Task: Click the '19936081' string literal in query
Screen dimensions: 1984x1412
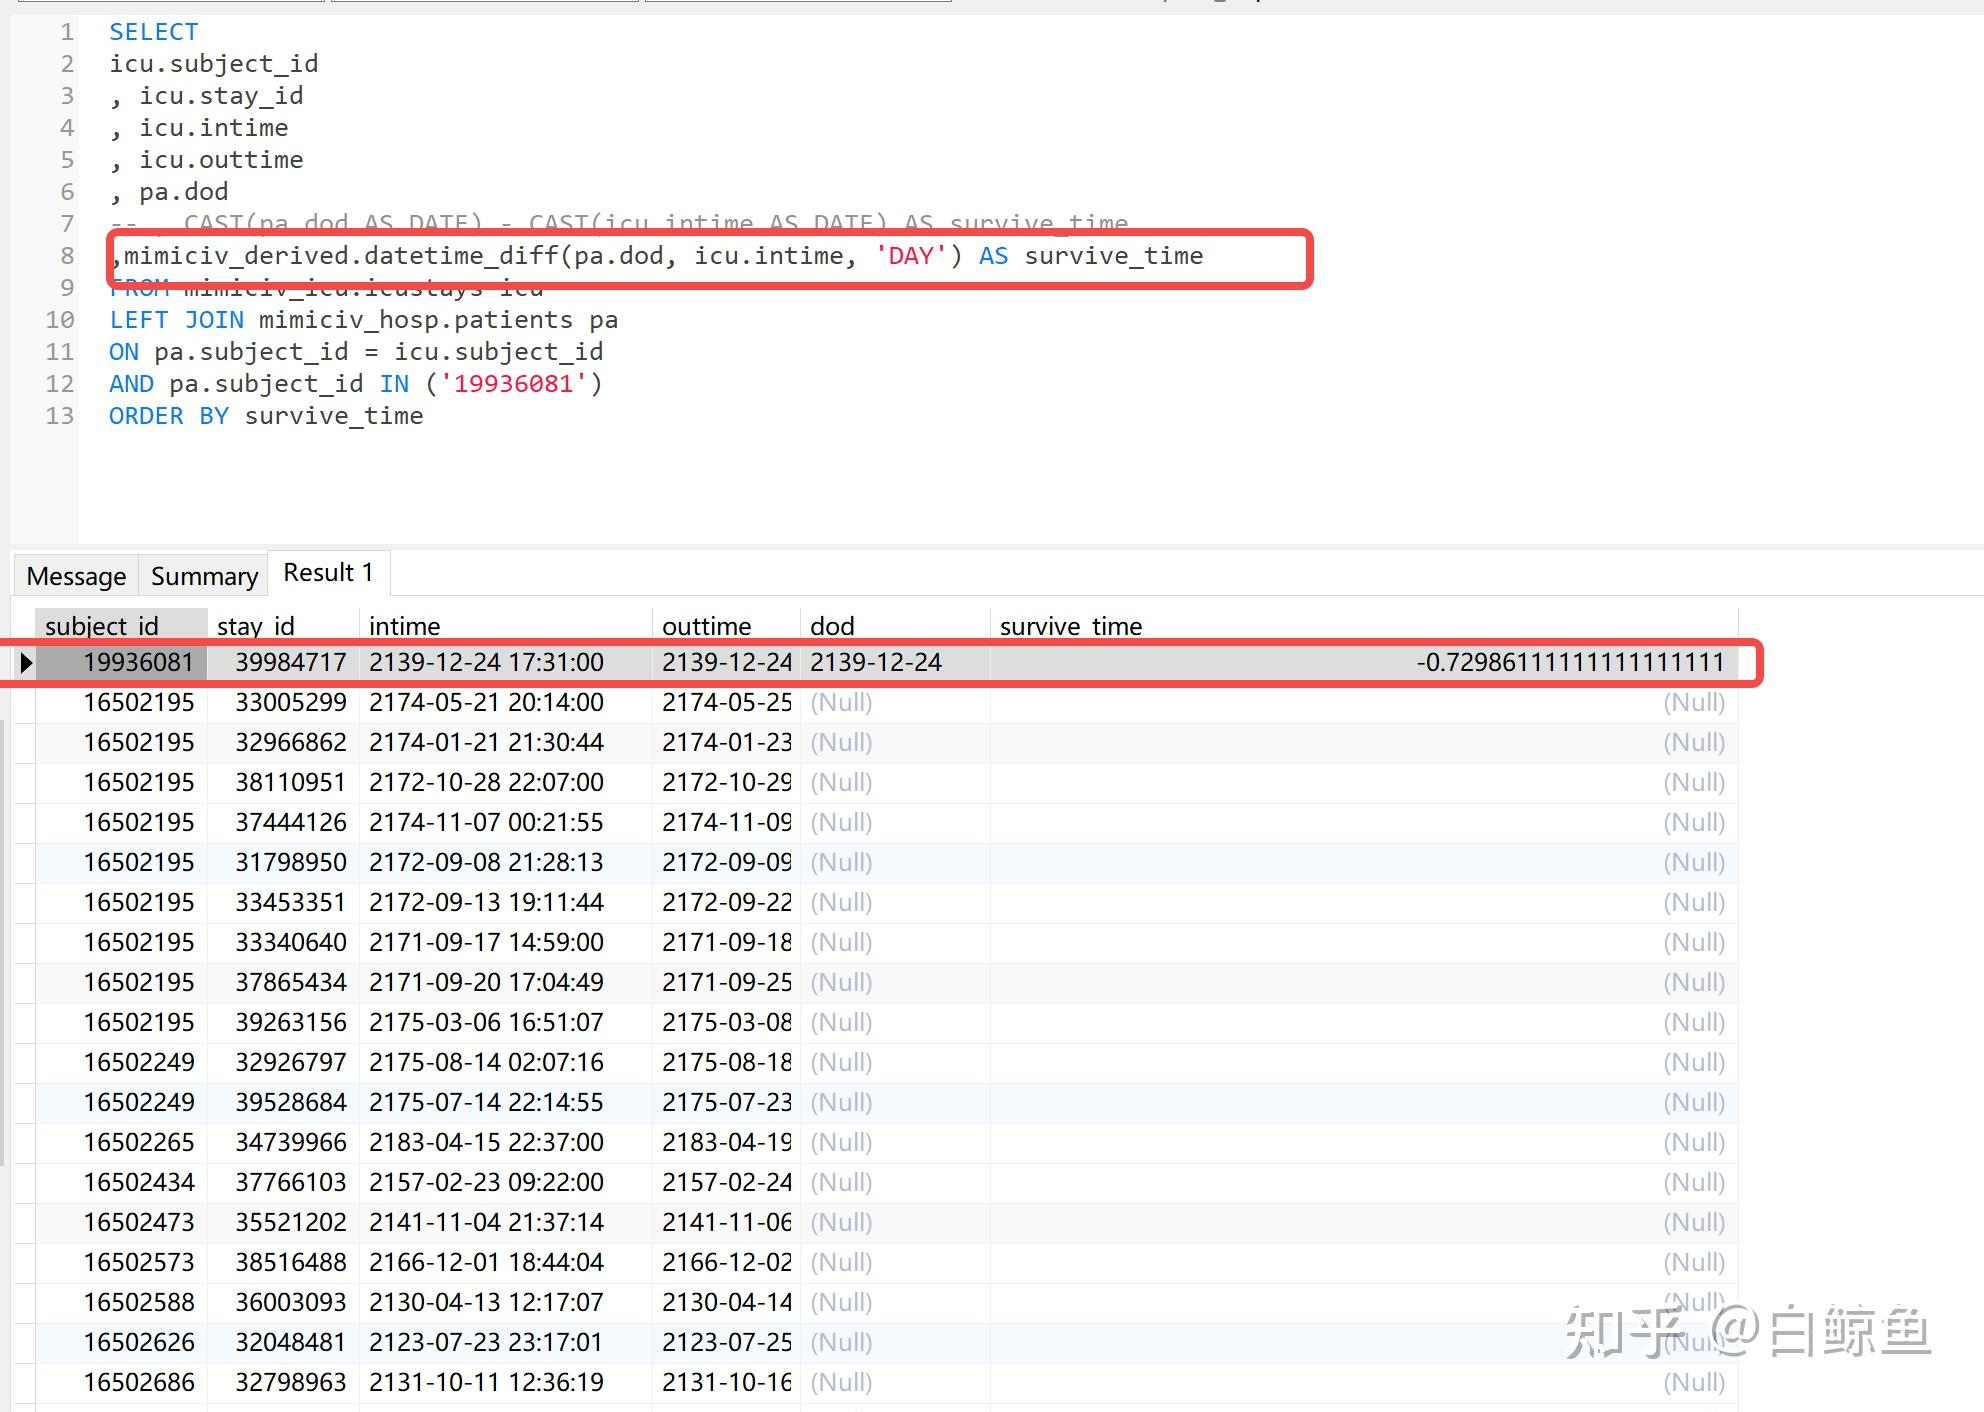Action: (513, 384)
